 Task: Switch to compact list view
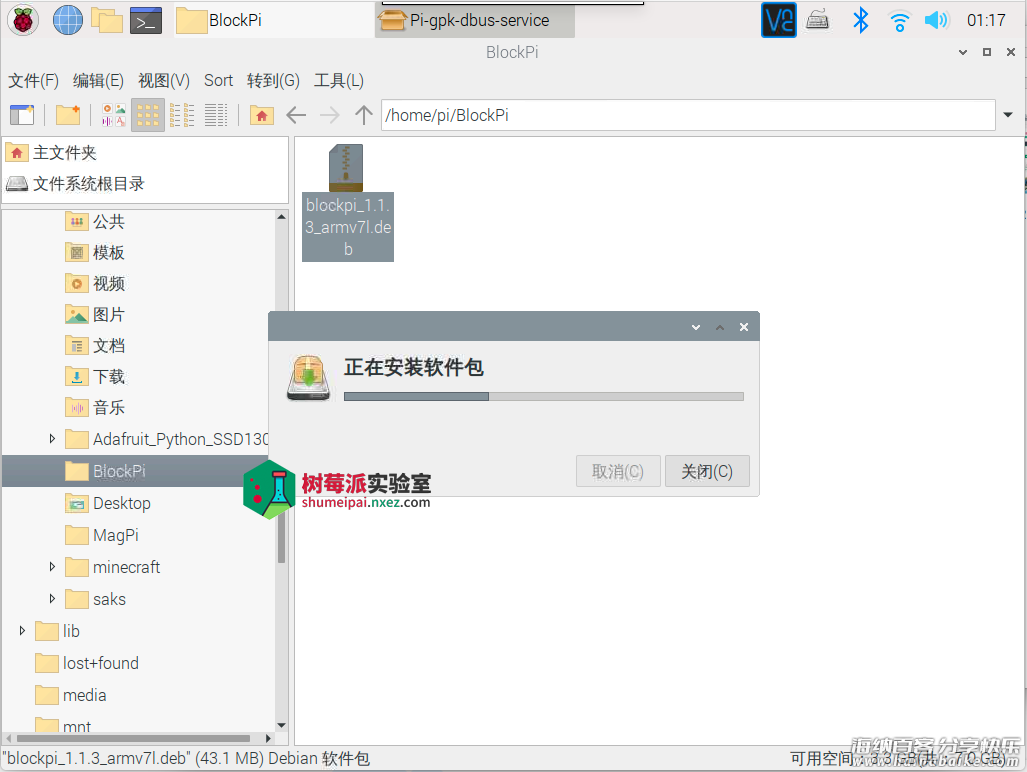pyautogui.click(x=182, y=115)
